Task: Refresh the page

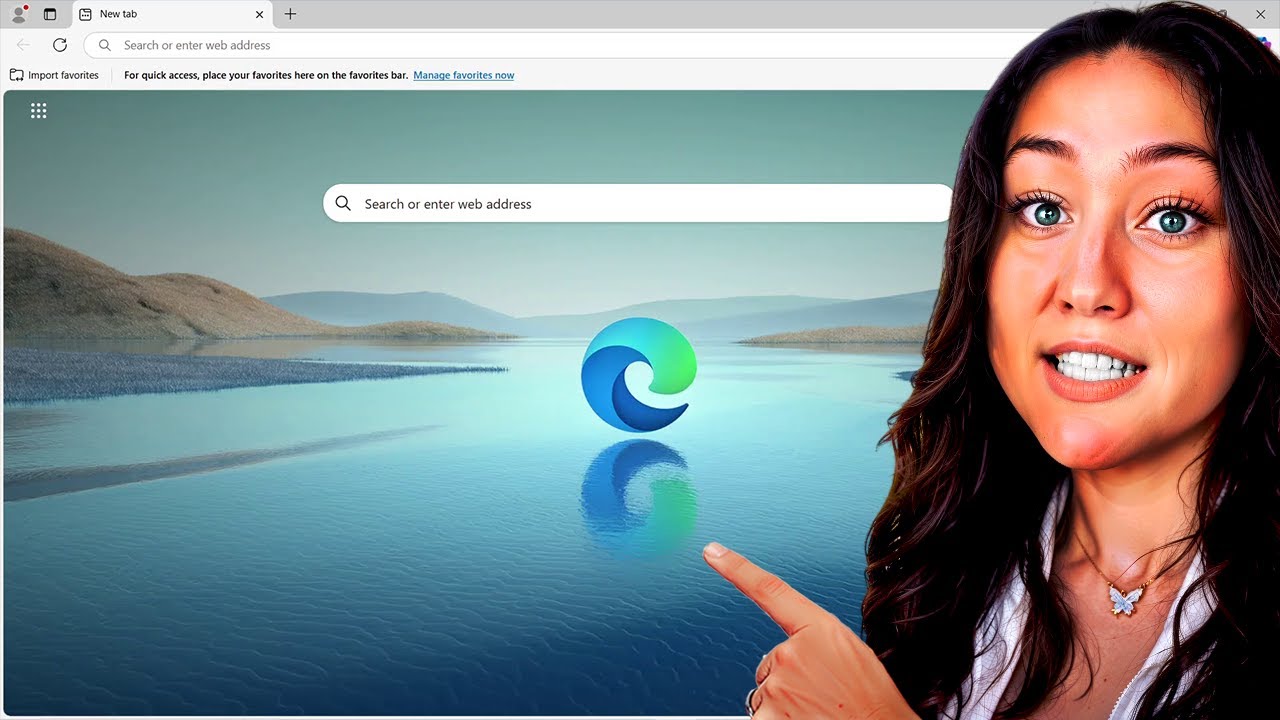Action: pos(60,45)
